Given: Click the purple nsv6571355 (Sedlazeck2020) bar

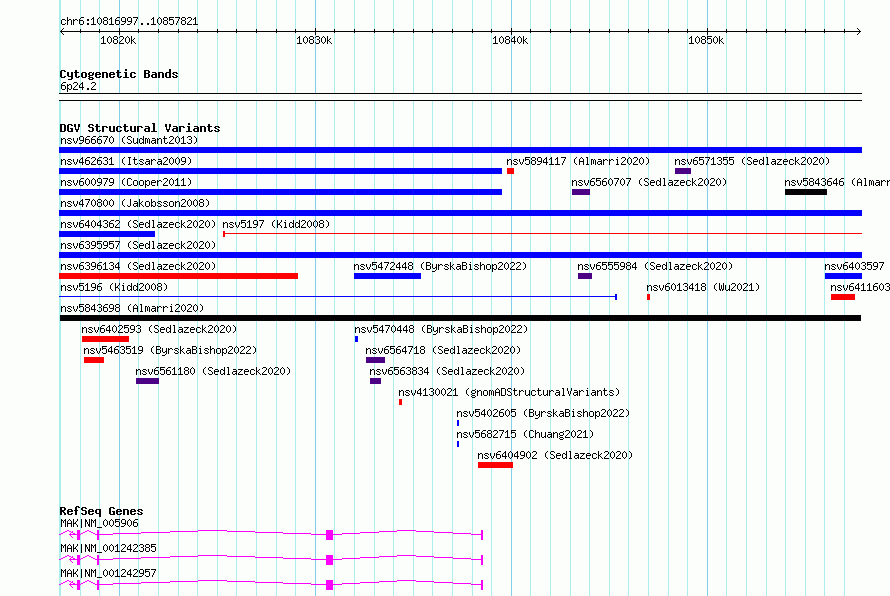Looking at the screenshot, I should [683, 171].
